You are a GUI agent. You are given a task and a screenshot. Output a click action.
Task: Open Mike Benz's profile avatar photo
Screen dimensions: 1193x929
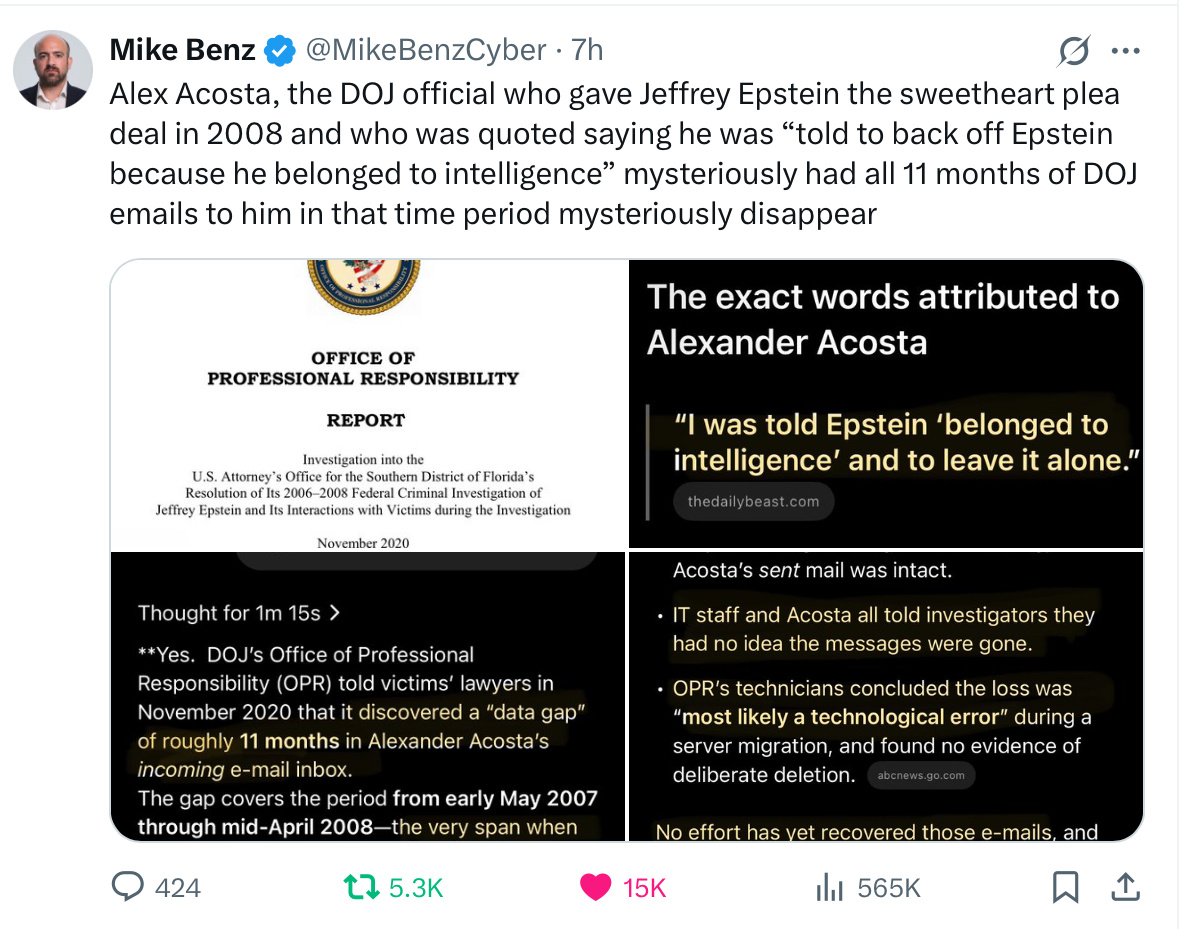(x=52, y=70)
